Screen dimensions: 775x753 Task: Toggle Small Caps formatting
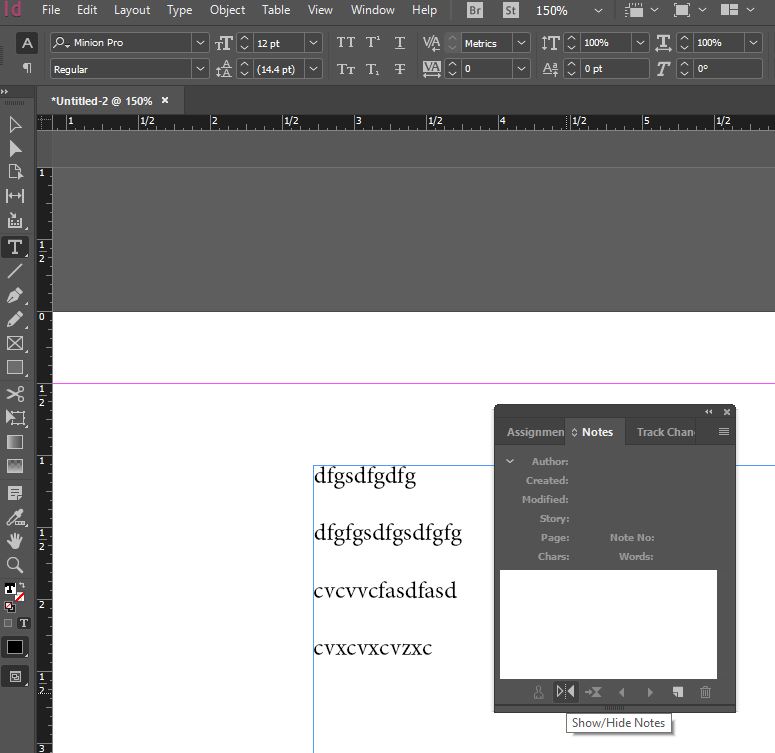pyautogui.click(x=345, y=69)
